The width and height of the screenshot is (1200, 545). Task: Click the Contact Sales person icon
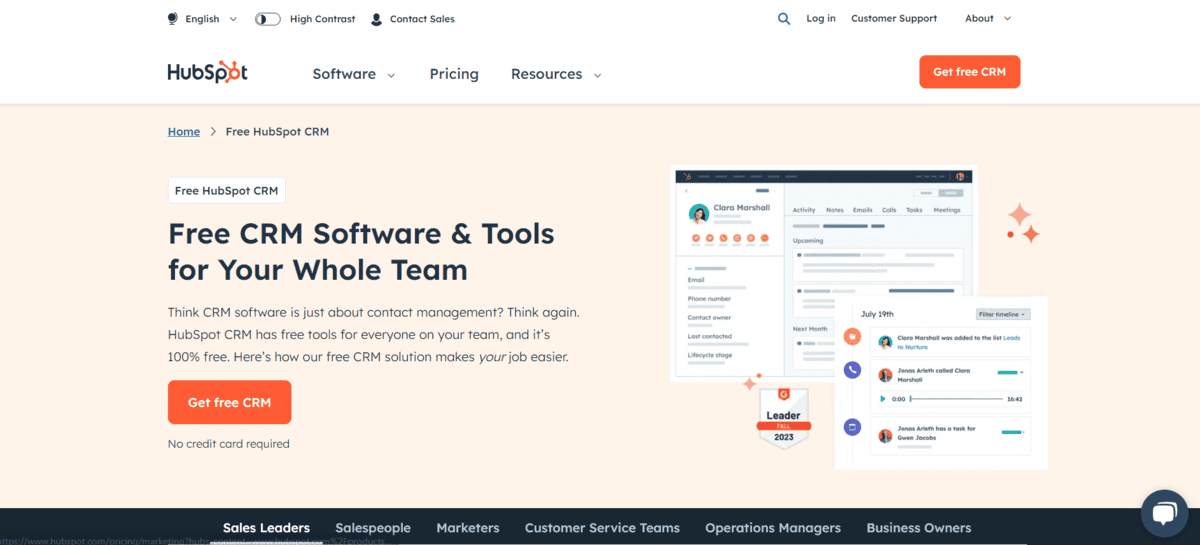(376, 19)
